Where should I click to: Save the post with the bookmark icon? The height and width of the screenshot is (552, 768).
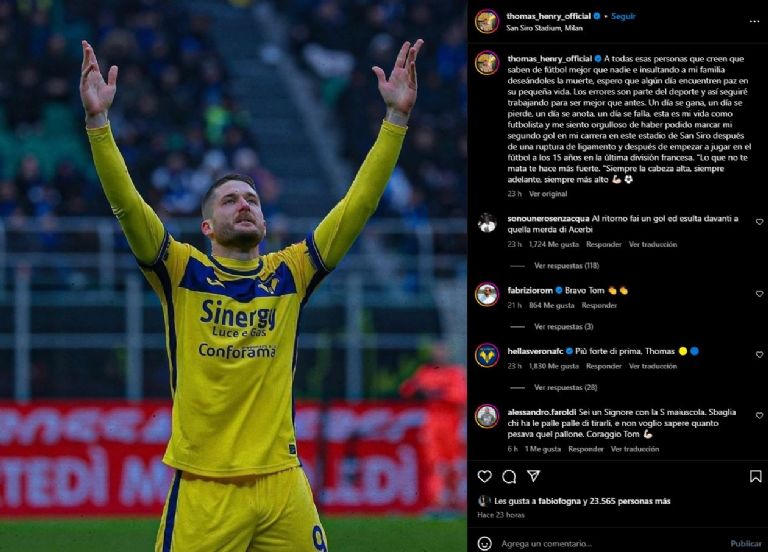point(755,476)
